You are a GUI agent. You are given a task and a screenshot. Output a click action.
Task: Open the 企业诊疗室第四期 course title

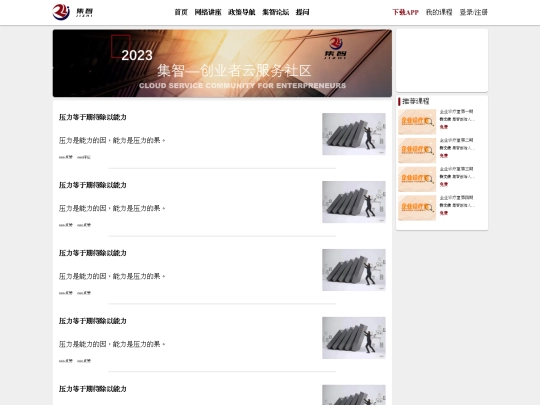(x=456, y=198)
